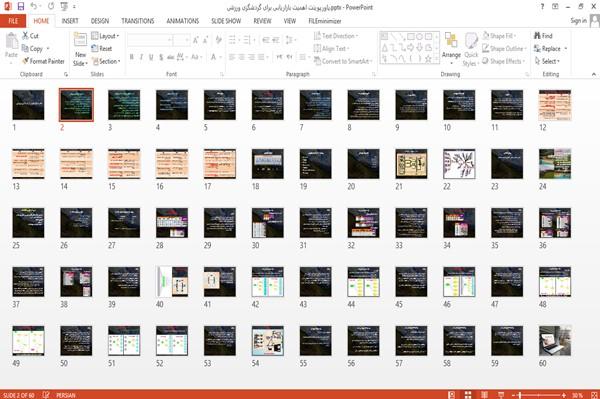Switch to DESIGN tab
Viewport: 600px width, 399px height.
(100, 21)
